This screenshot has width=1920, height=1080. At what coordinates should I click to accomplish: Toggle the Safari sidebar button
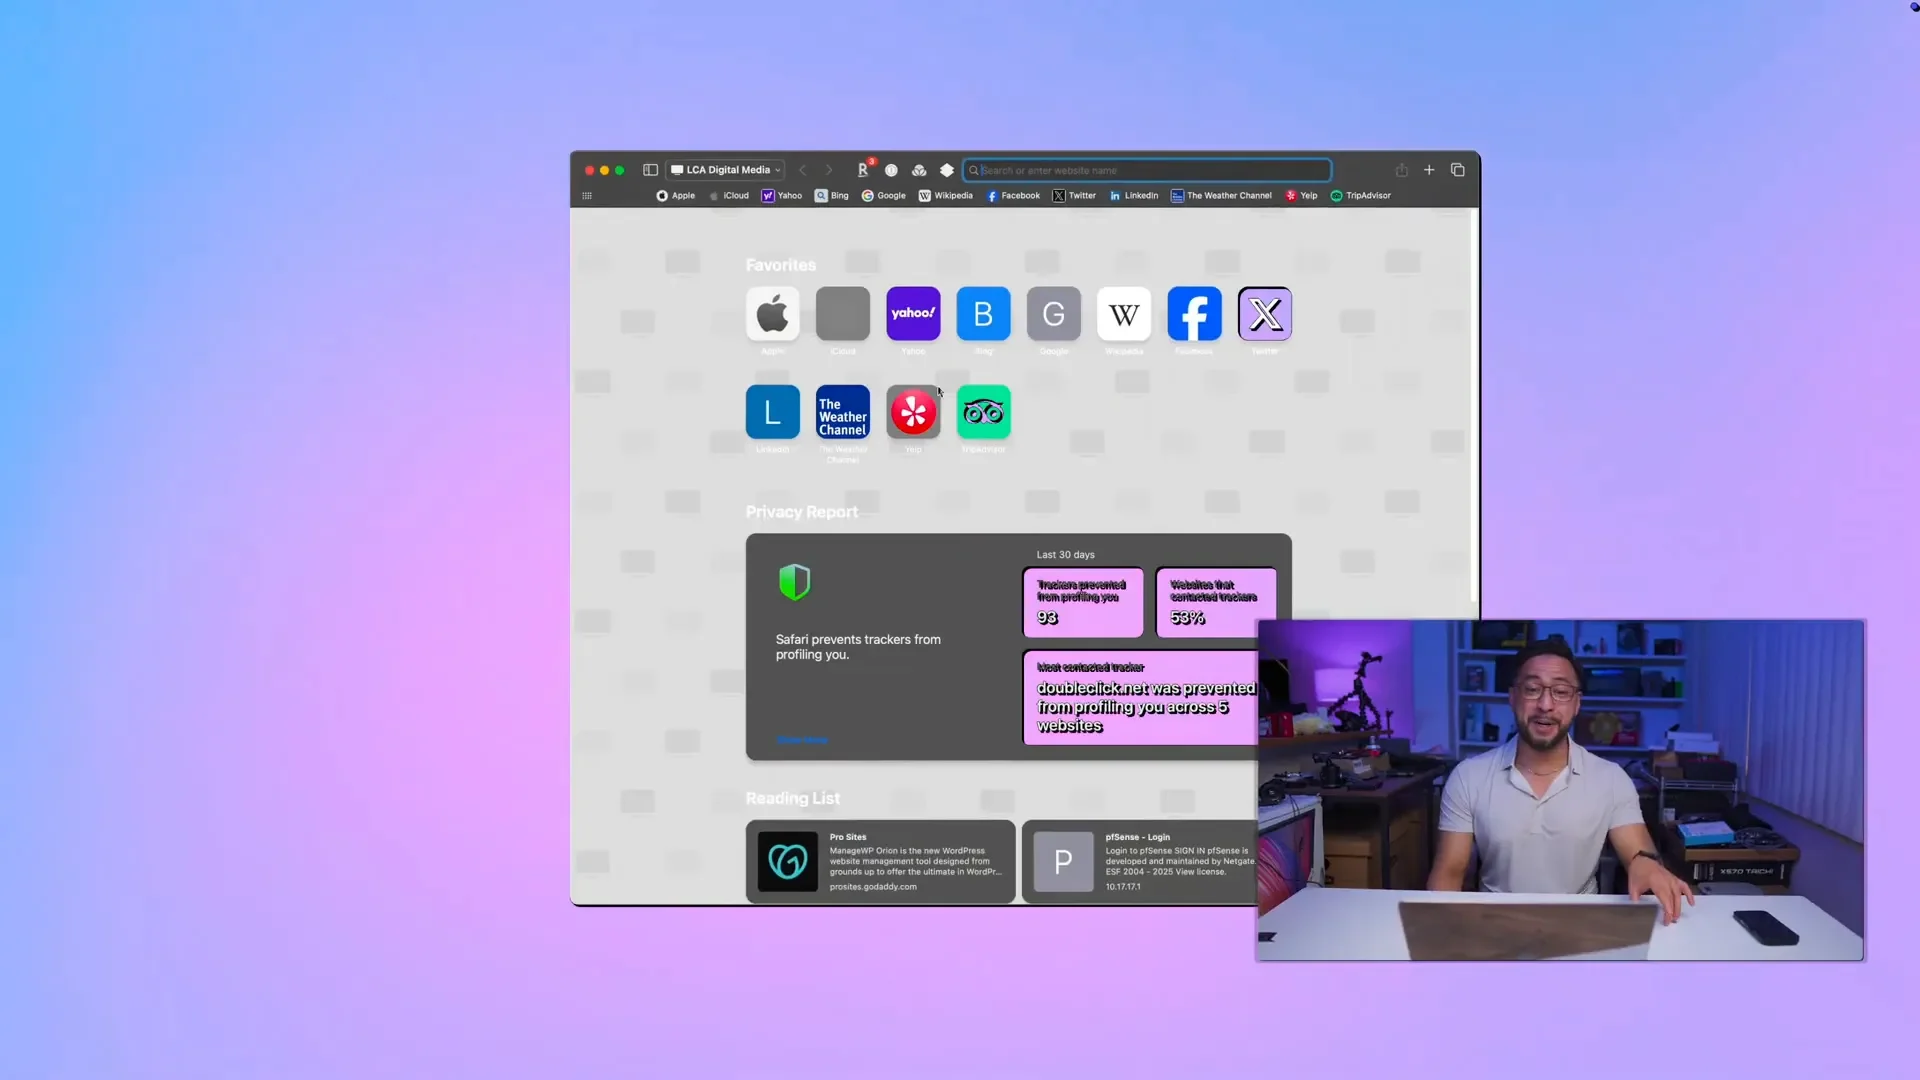(x=650, y=170)
